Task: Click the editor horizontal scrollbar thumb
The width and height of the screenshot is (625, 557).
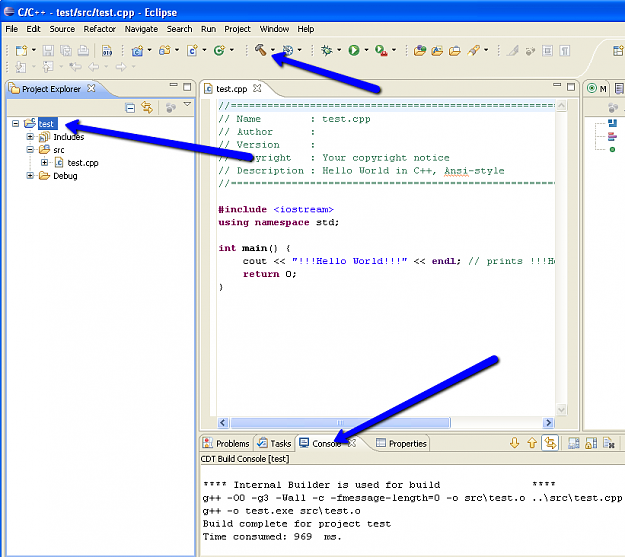Action: 340,422
